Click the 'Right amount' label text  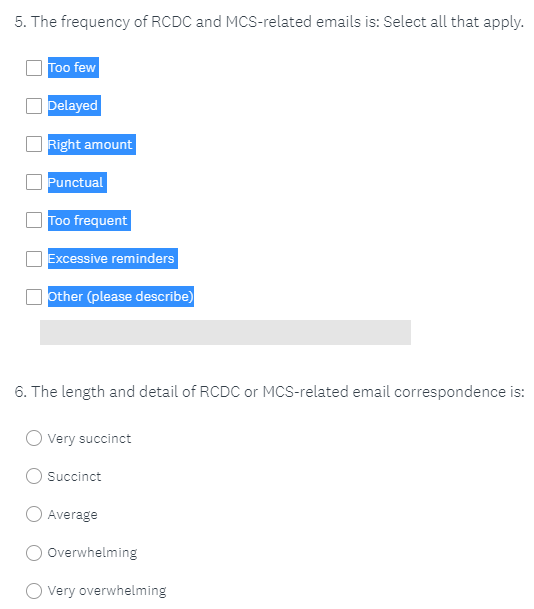tap(92, 144)
